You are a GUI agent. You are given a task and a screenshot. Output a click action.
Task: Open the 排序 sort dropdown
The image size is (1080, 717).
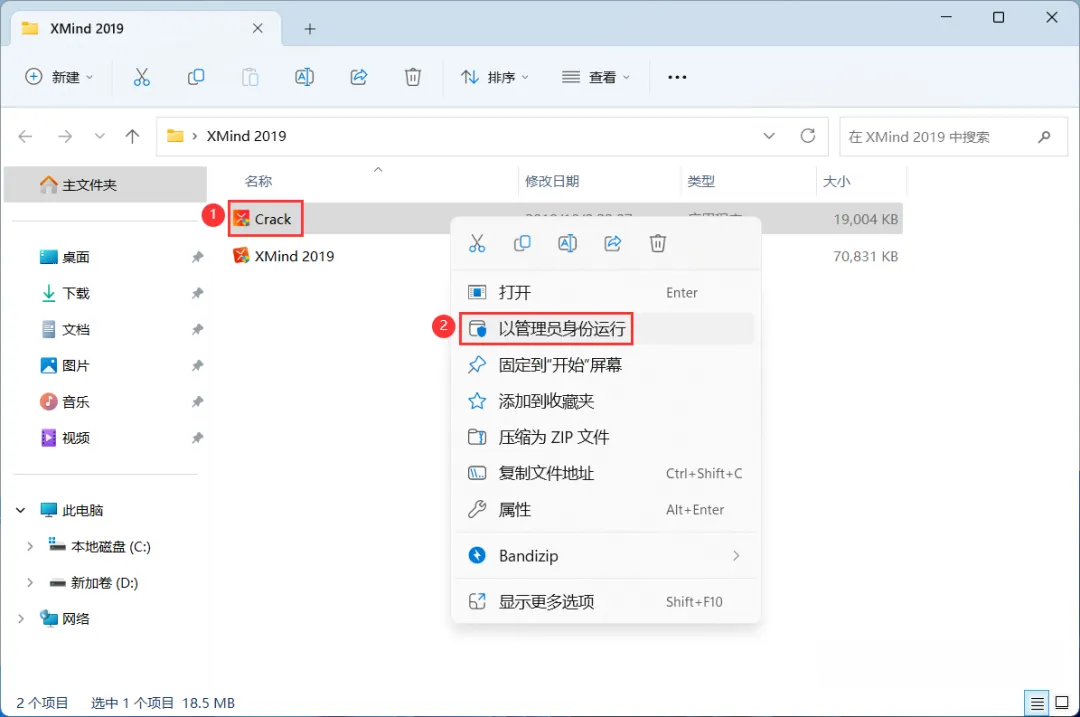[495, 77]
